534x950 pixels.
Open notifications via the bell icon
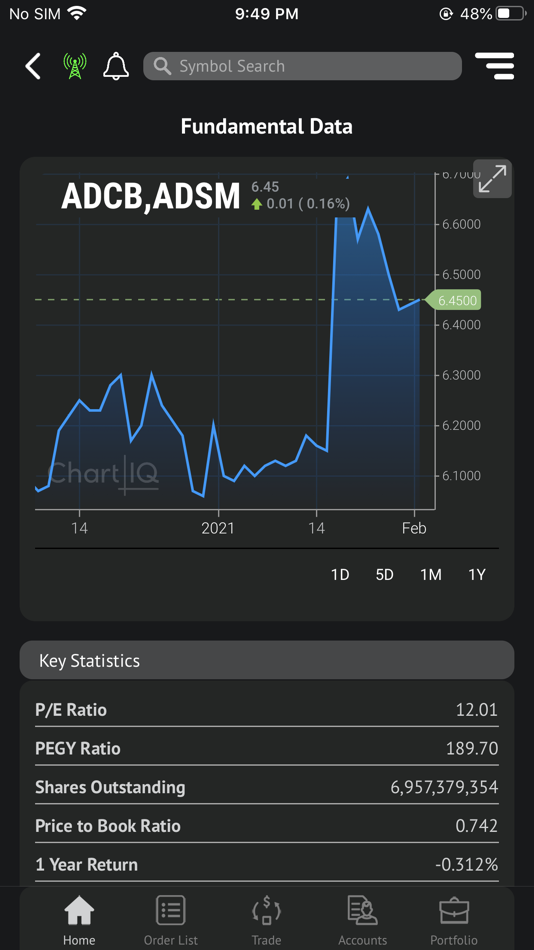click(116, 66)
